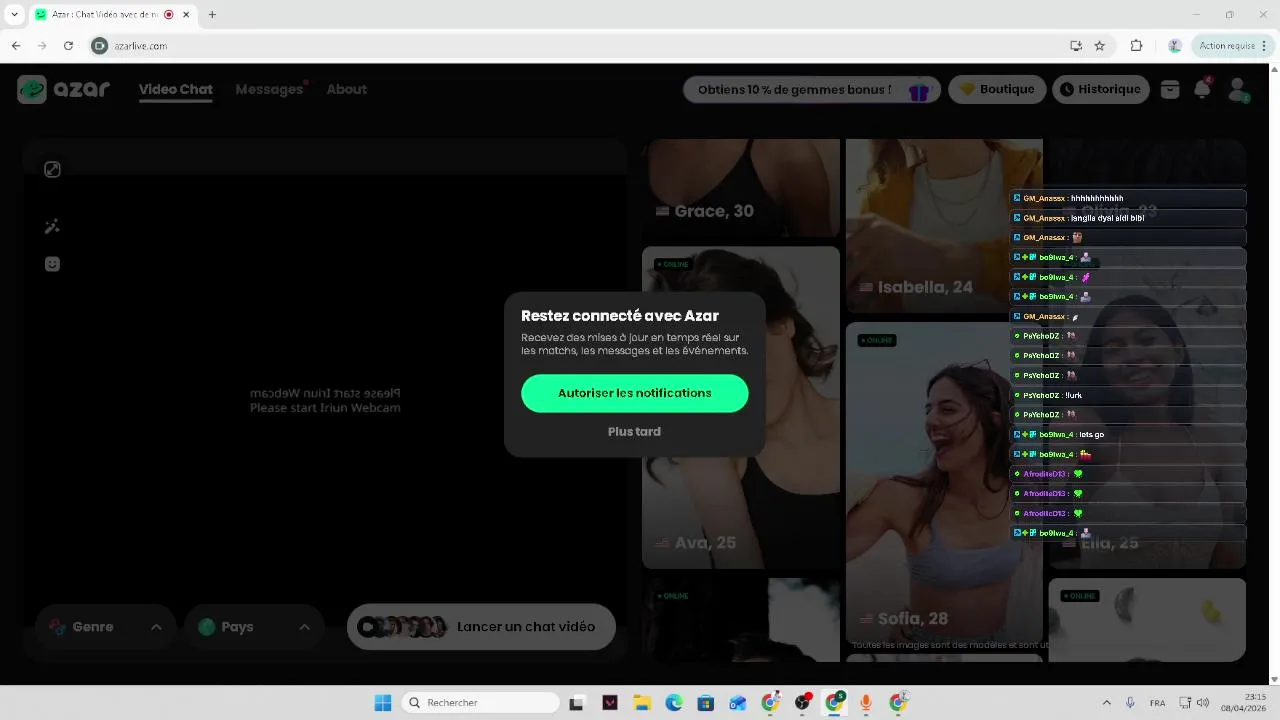
Task: Close the Azar browser tab
Action: 186,15
